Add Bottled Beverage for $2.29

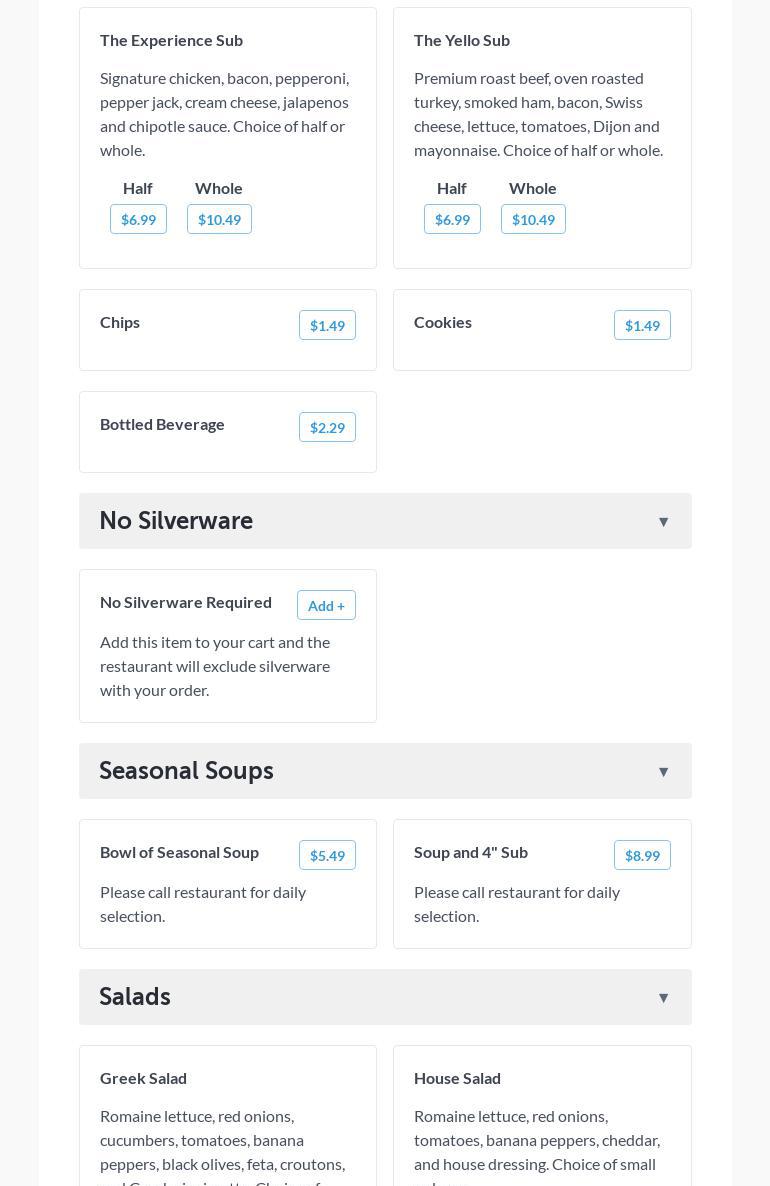tap(327, 427)
